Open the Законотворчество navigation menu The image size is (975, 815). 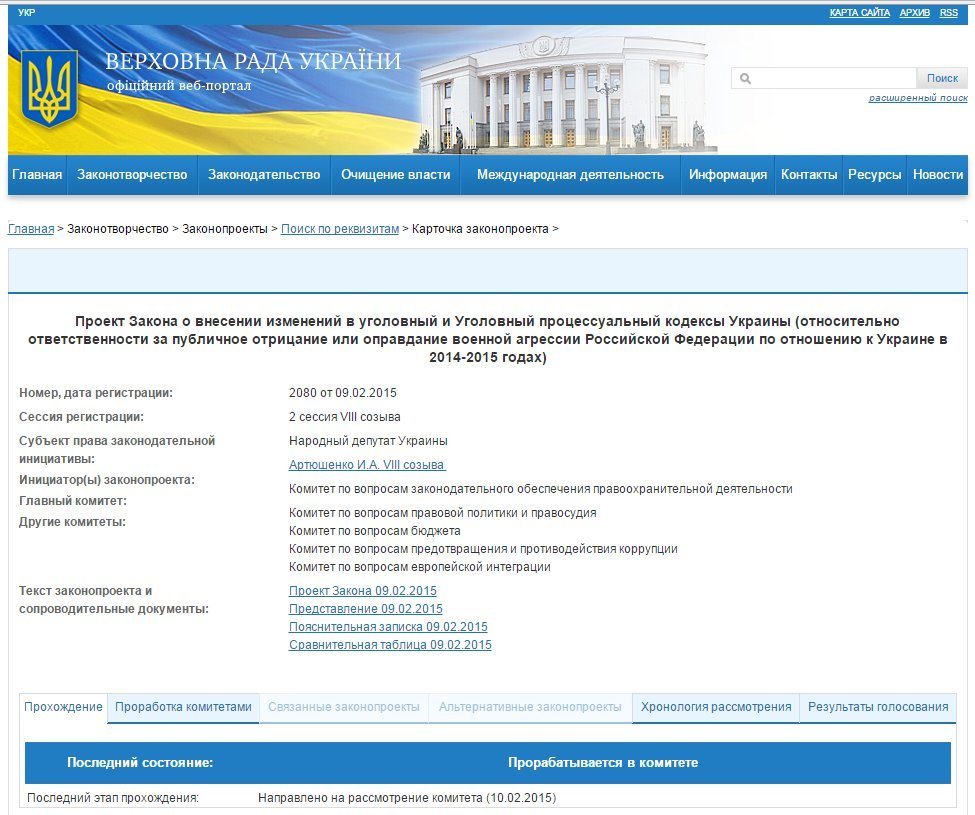click(x=132, y=175)
